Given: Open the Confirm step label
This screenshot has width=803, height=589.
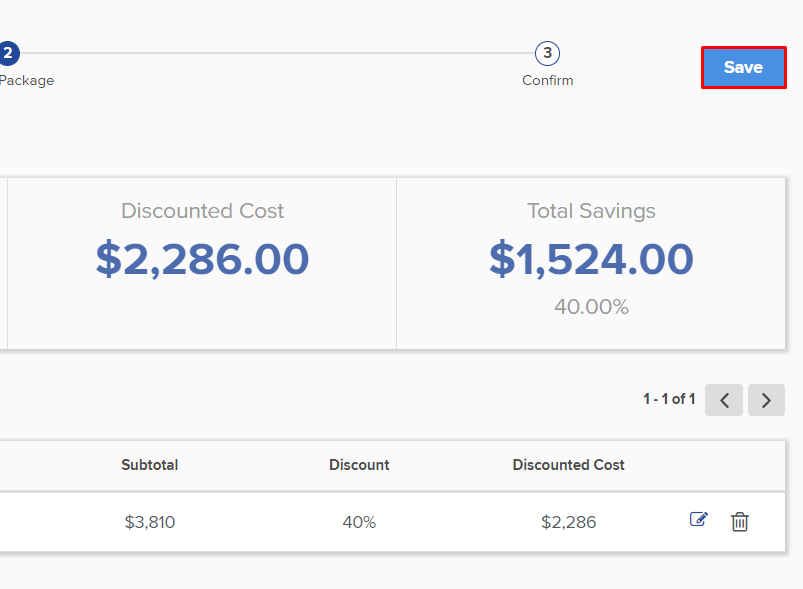Looking at the screenshot, I should pyautogui.click(x=547, y=80).
